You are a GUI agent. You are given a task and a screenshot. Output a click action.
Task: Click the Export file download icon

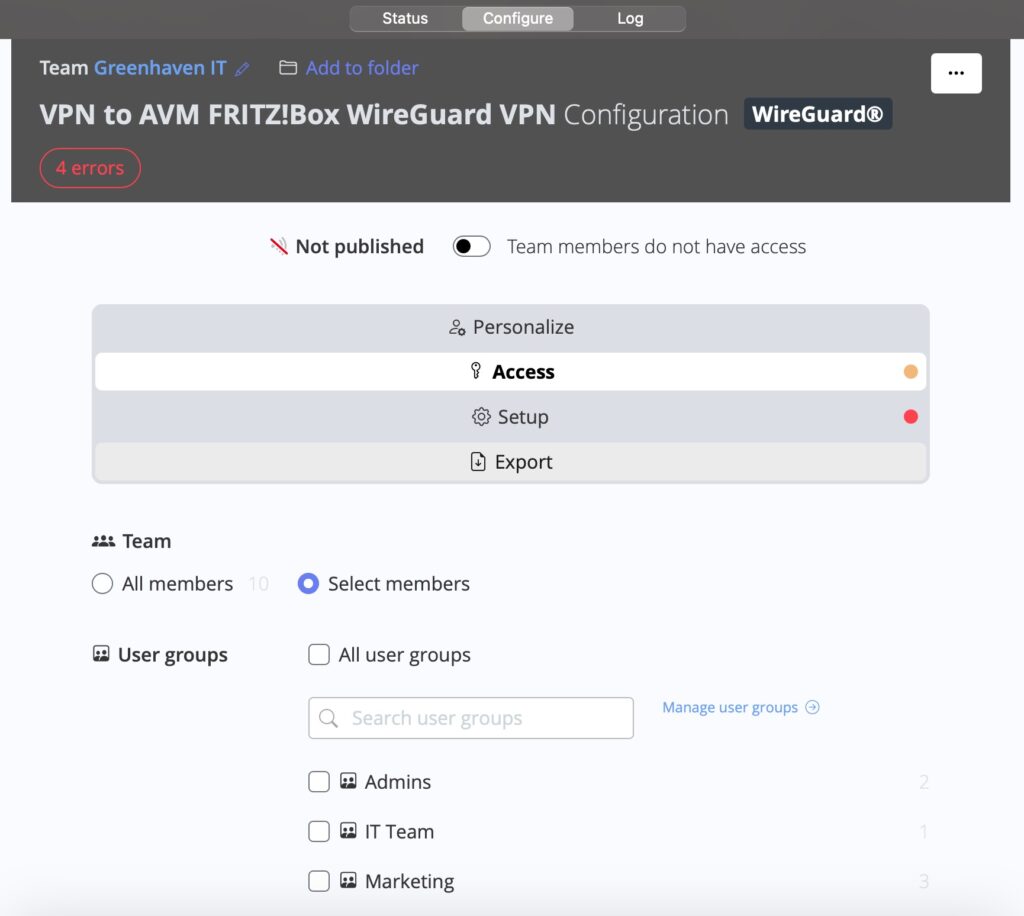point(478,462)
